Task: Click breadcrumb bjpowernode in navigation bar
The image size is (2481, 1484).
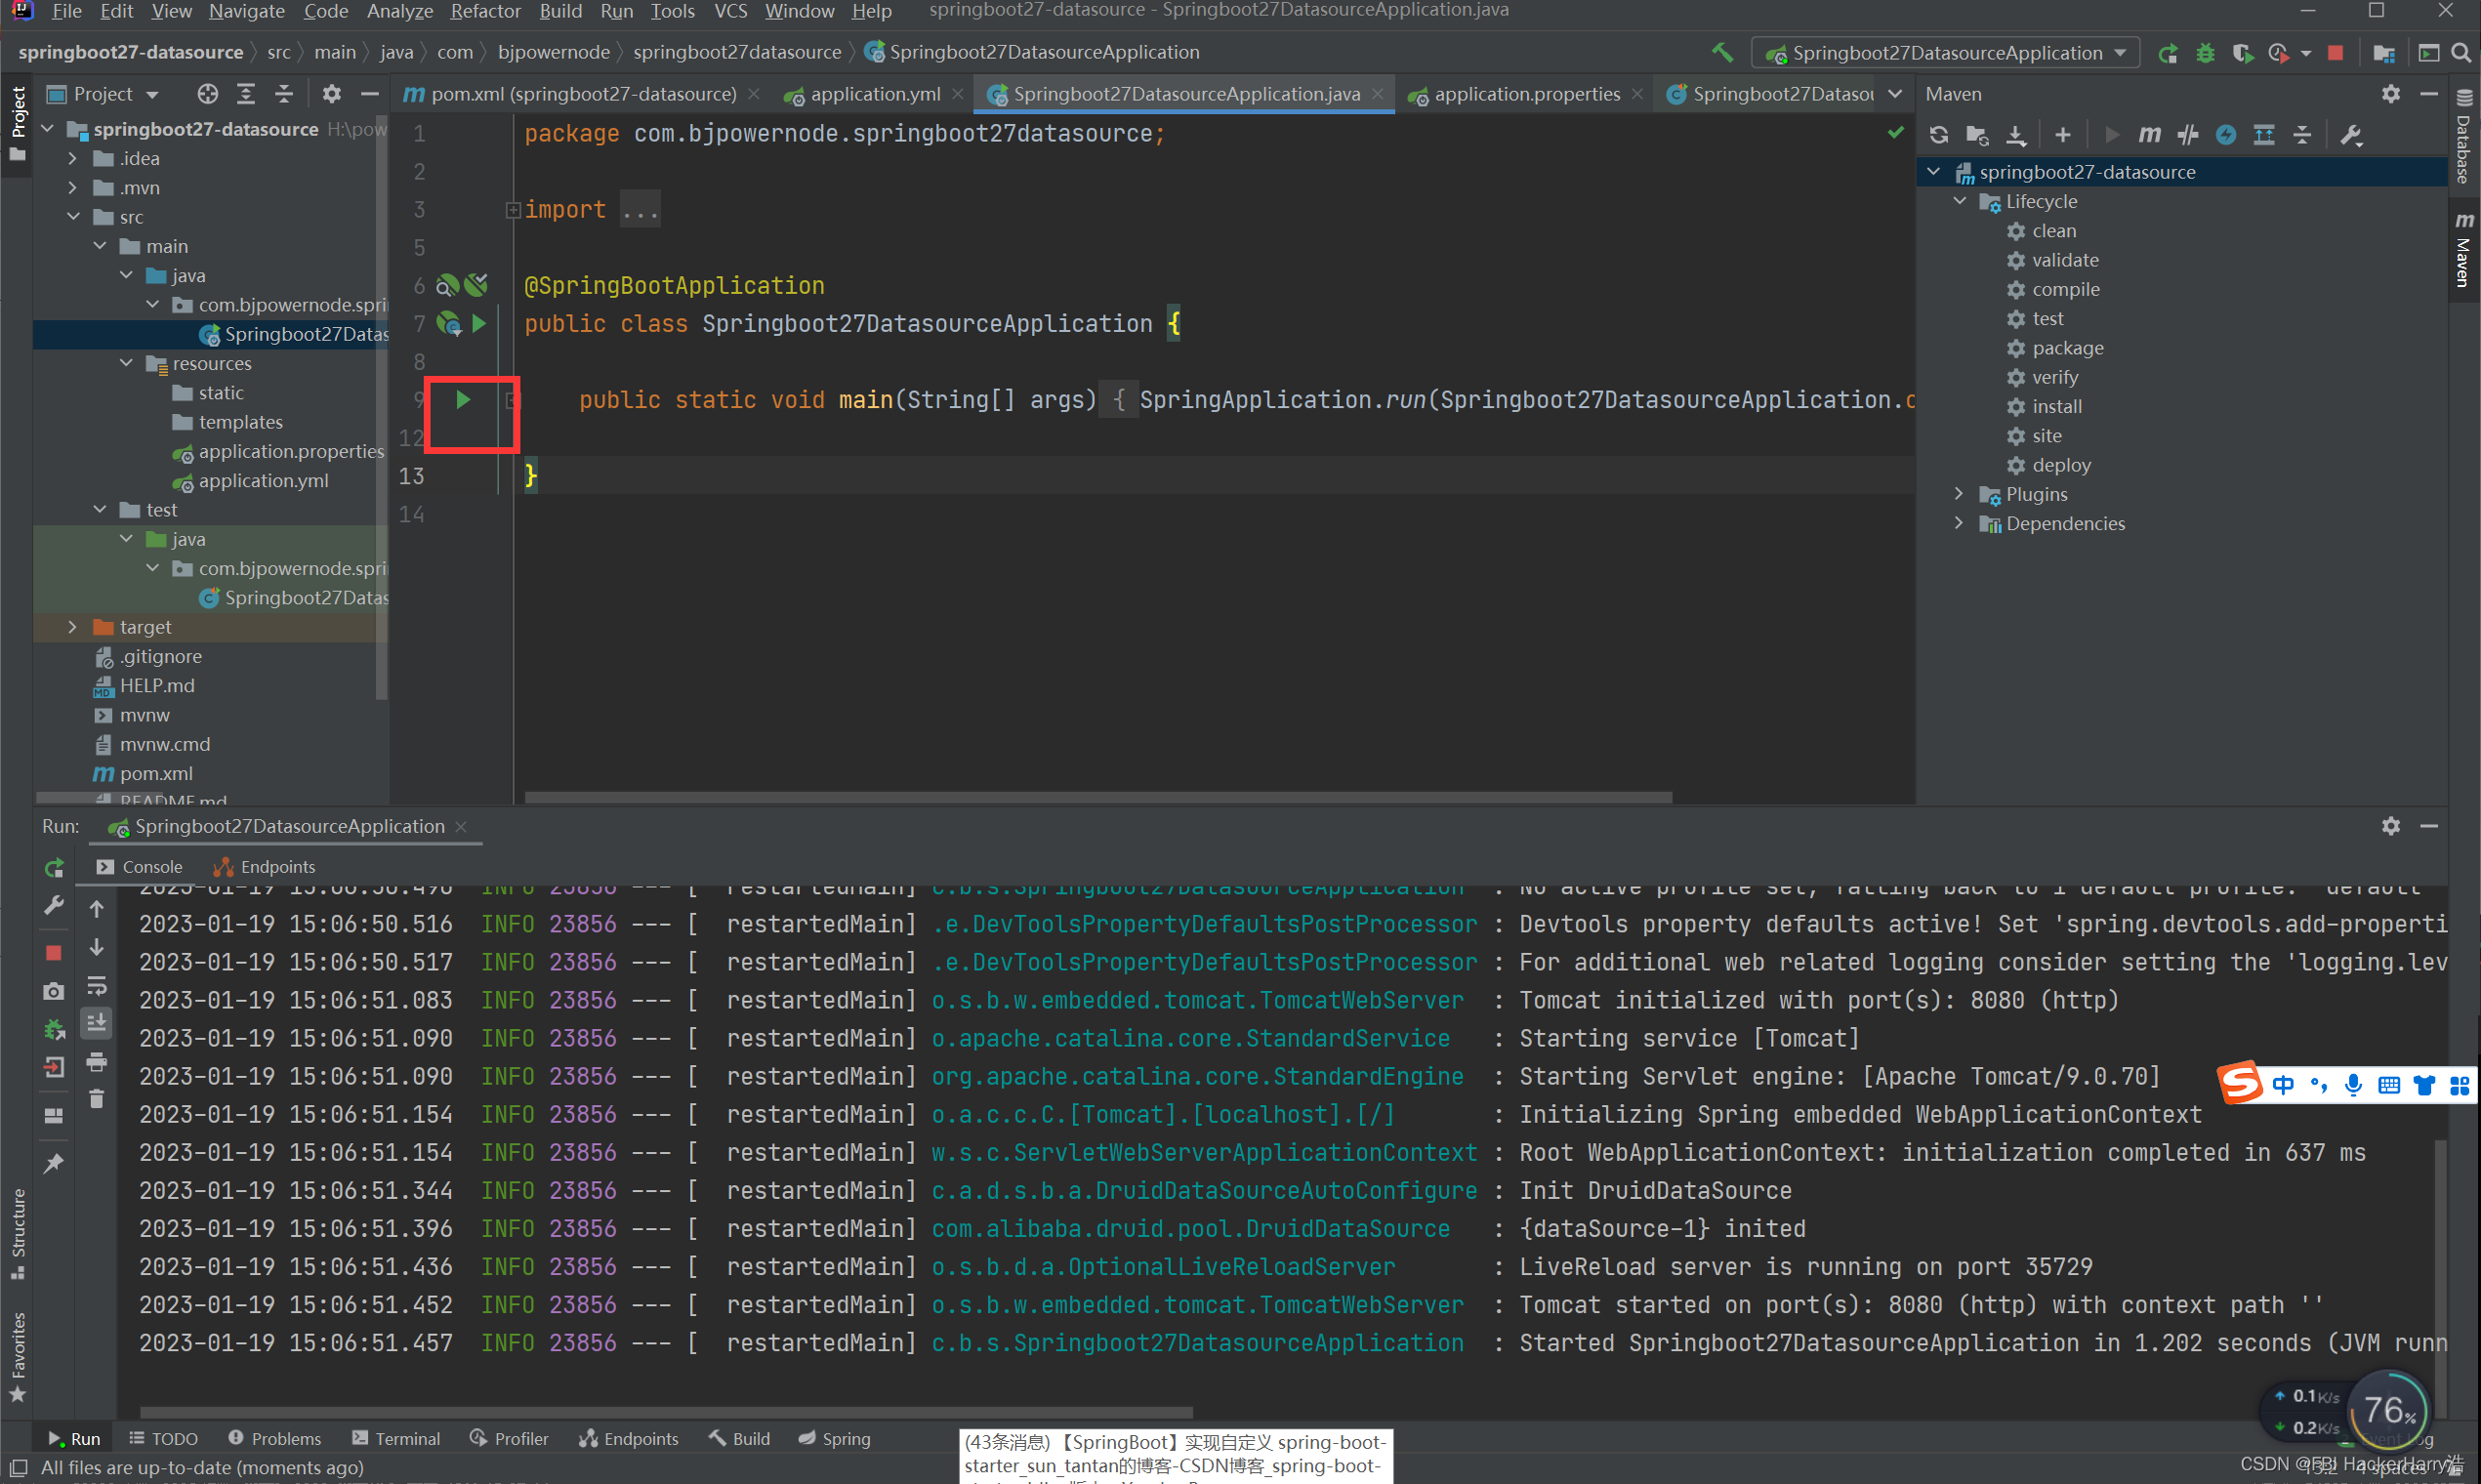Action: pyautogui.click(x=553, y=52)
